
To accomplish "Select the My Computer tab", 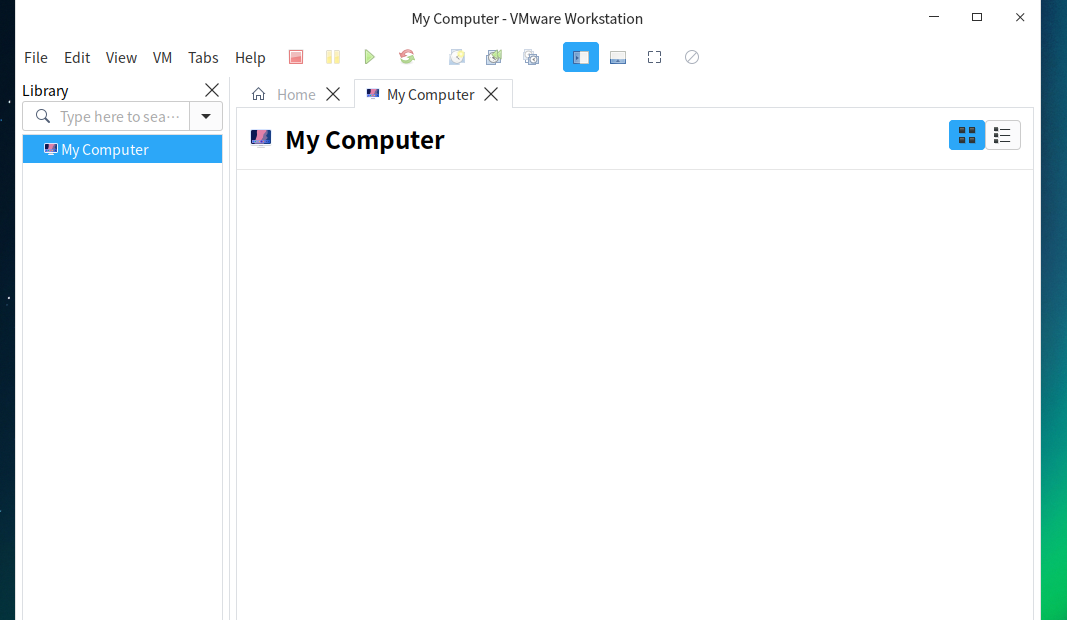I will 433,95.
